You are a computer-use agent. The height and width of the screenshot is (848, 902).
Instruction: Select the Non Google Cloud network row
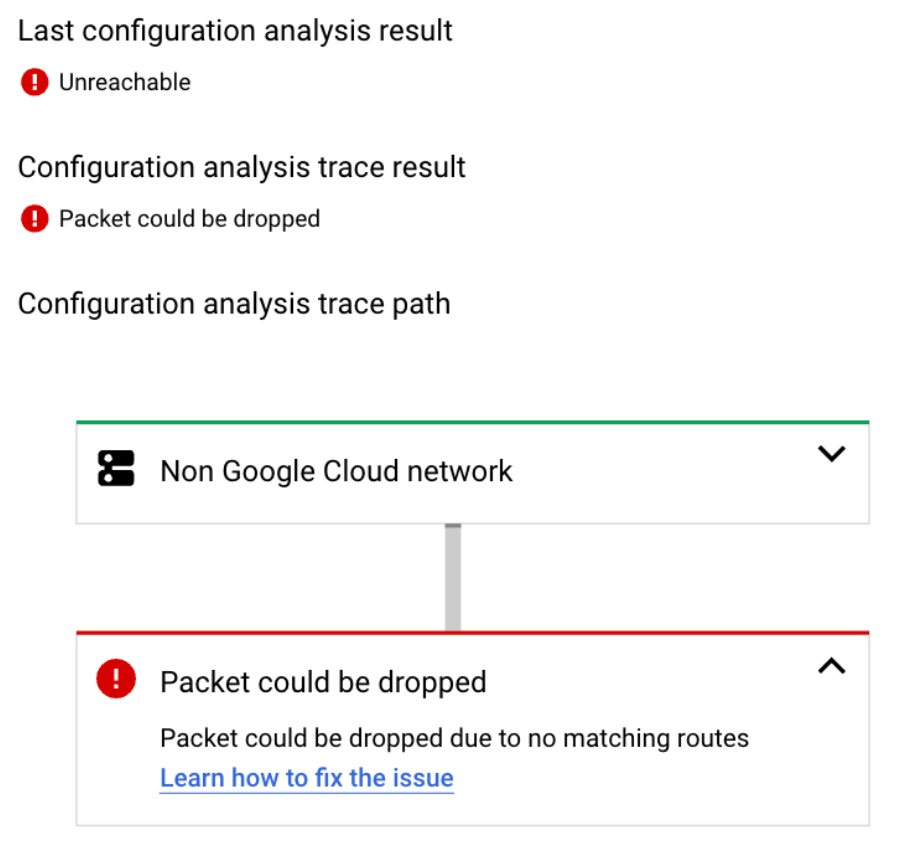pos(336,471)
